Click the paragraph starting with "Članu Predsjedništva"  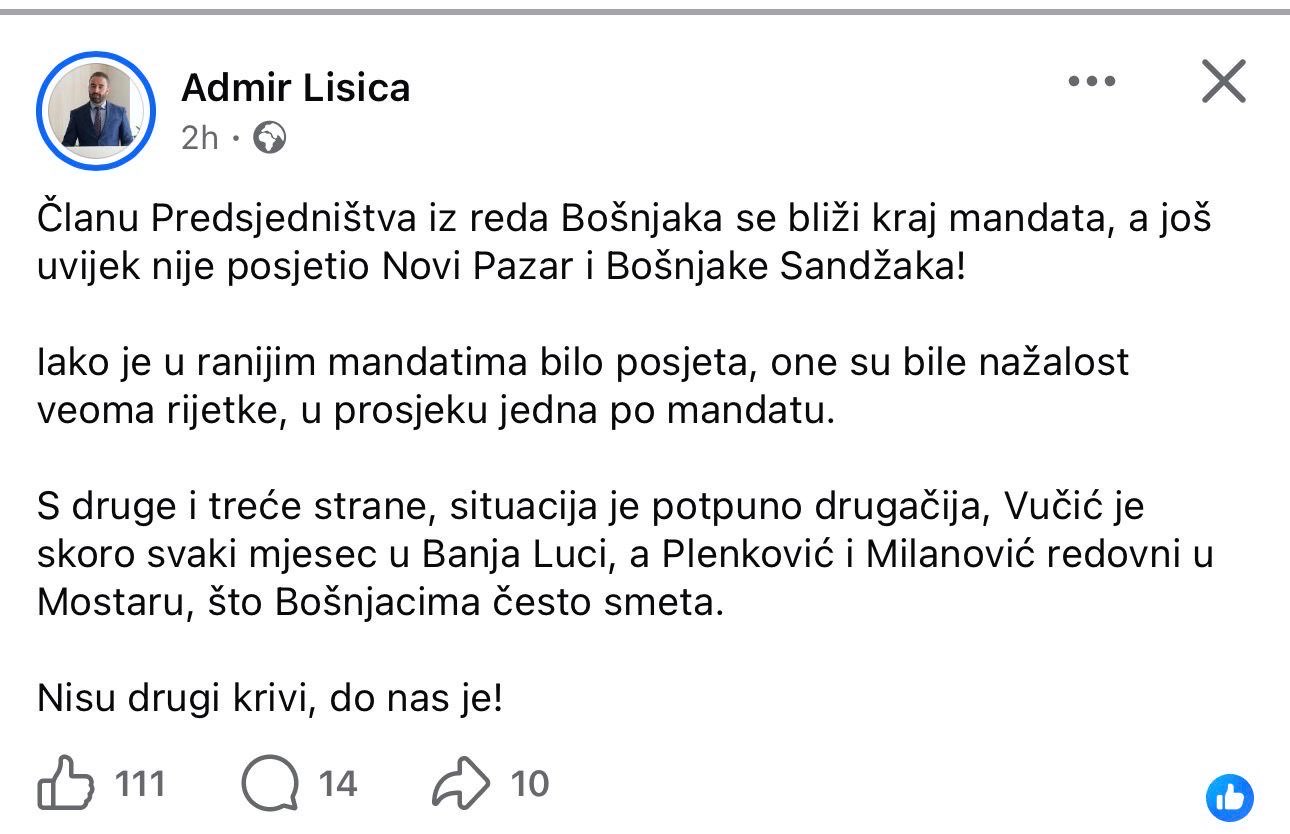click(x=623, y=243)
